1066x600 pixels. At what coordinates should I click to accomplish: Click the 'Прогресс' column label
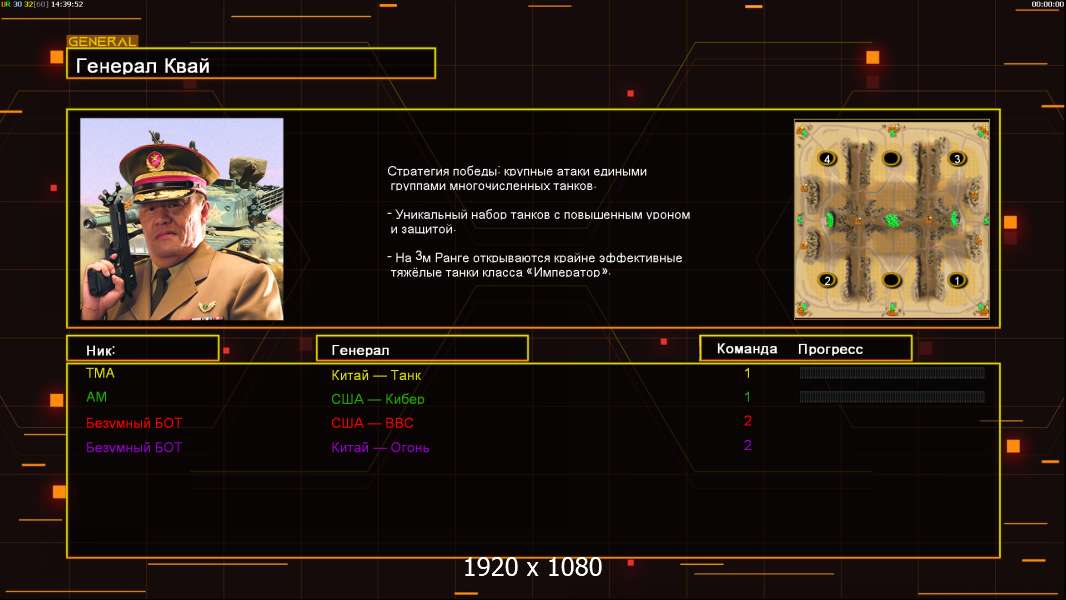tap(830, 349)
